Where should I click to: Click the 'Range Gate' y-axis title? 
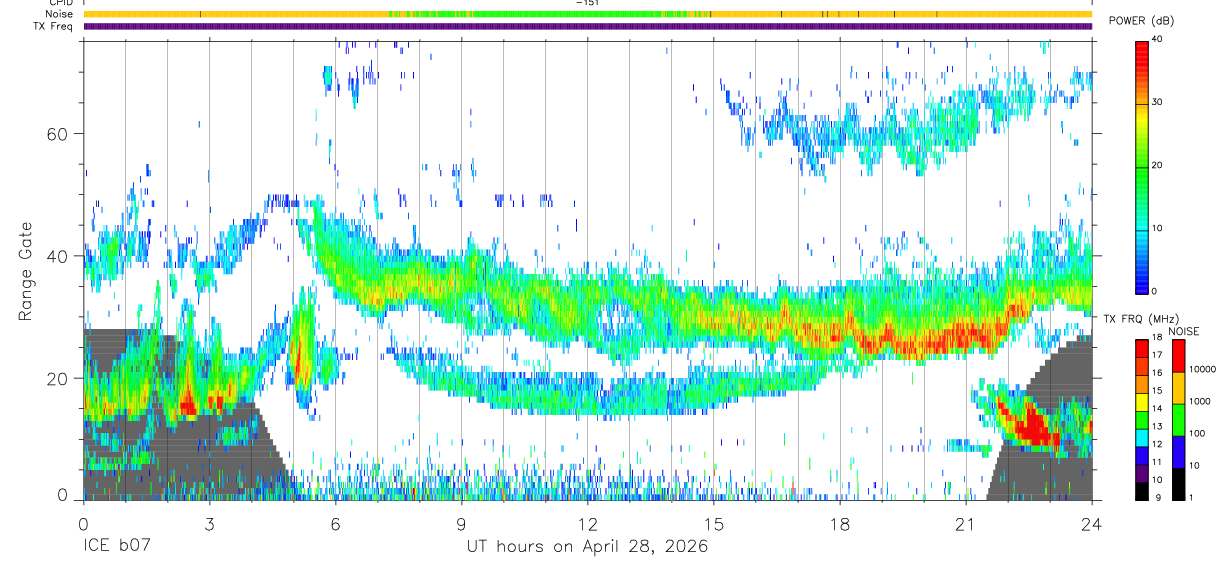point(26,272)
